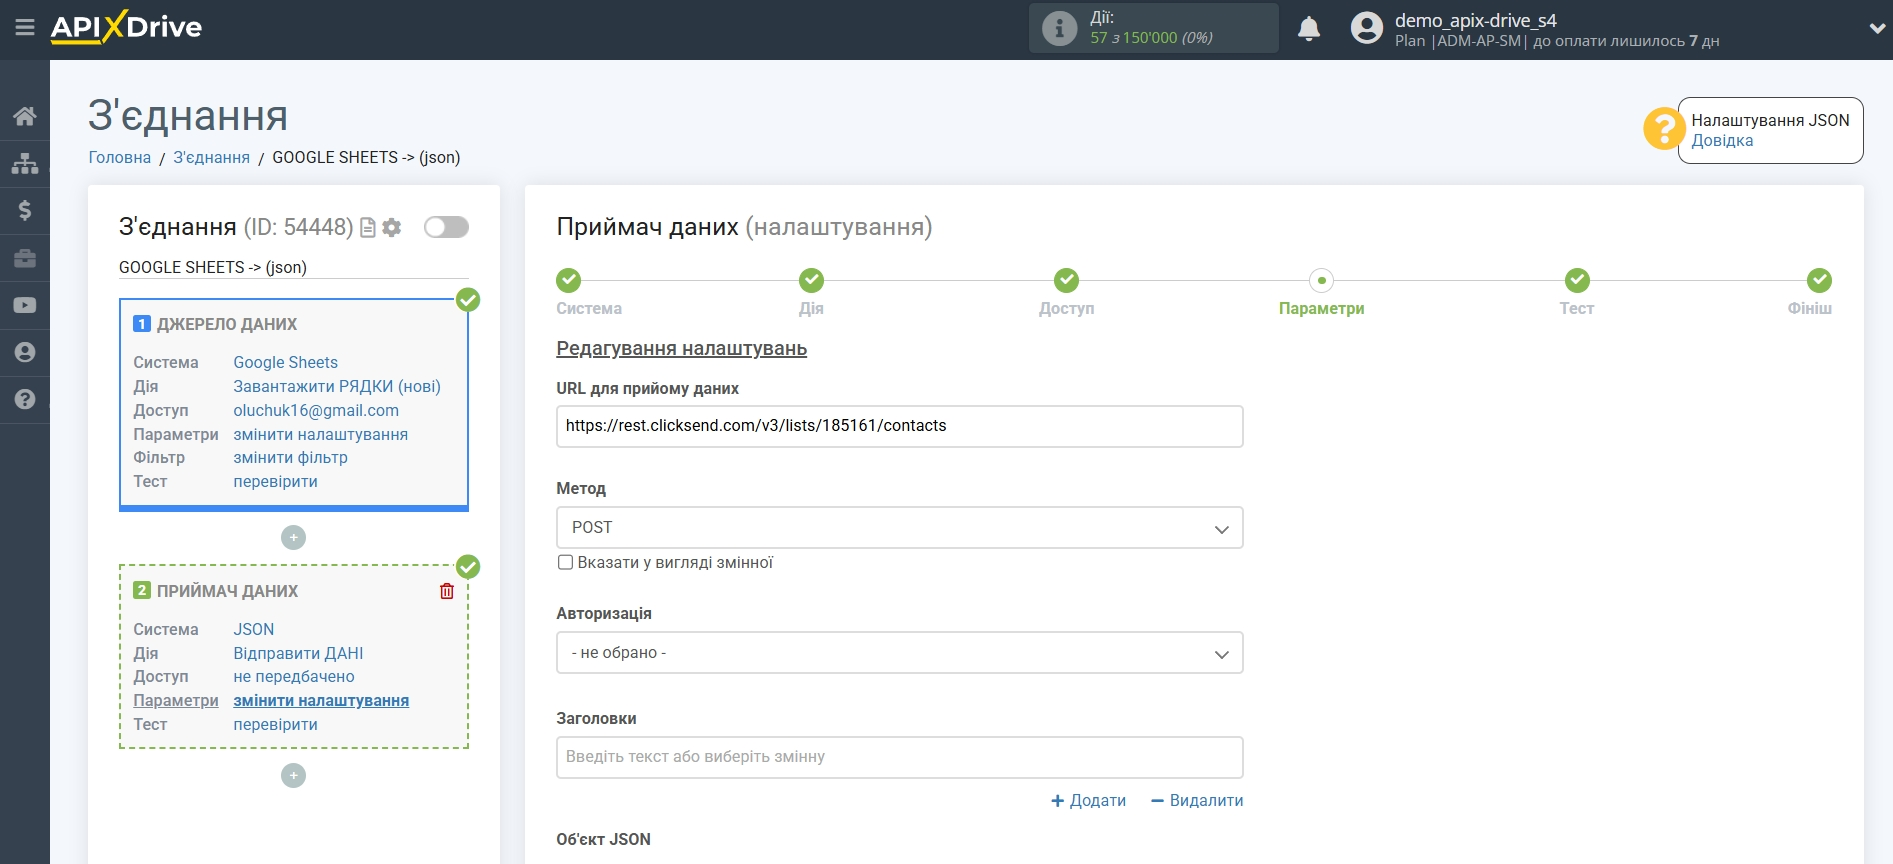Viewport: 1893px width, 864px height.
Task: Open the notifications bell
Action: click(x=1309, y=28)
